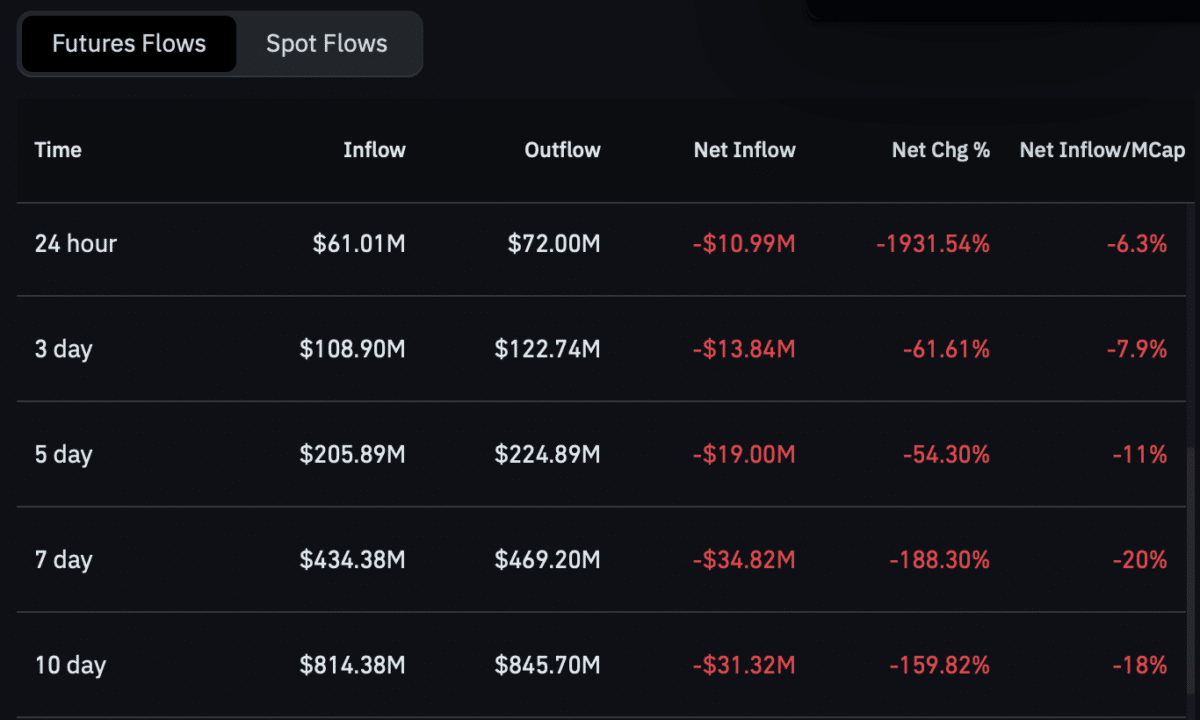1200x720 pixels.
Task: Switch to the Spot Flows tab
Action: point(327,44)
